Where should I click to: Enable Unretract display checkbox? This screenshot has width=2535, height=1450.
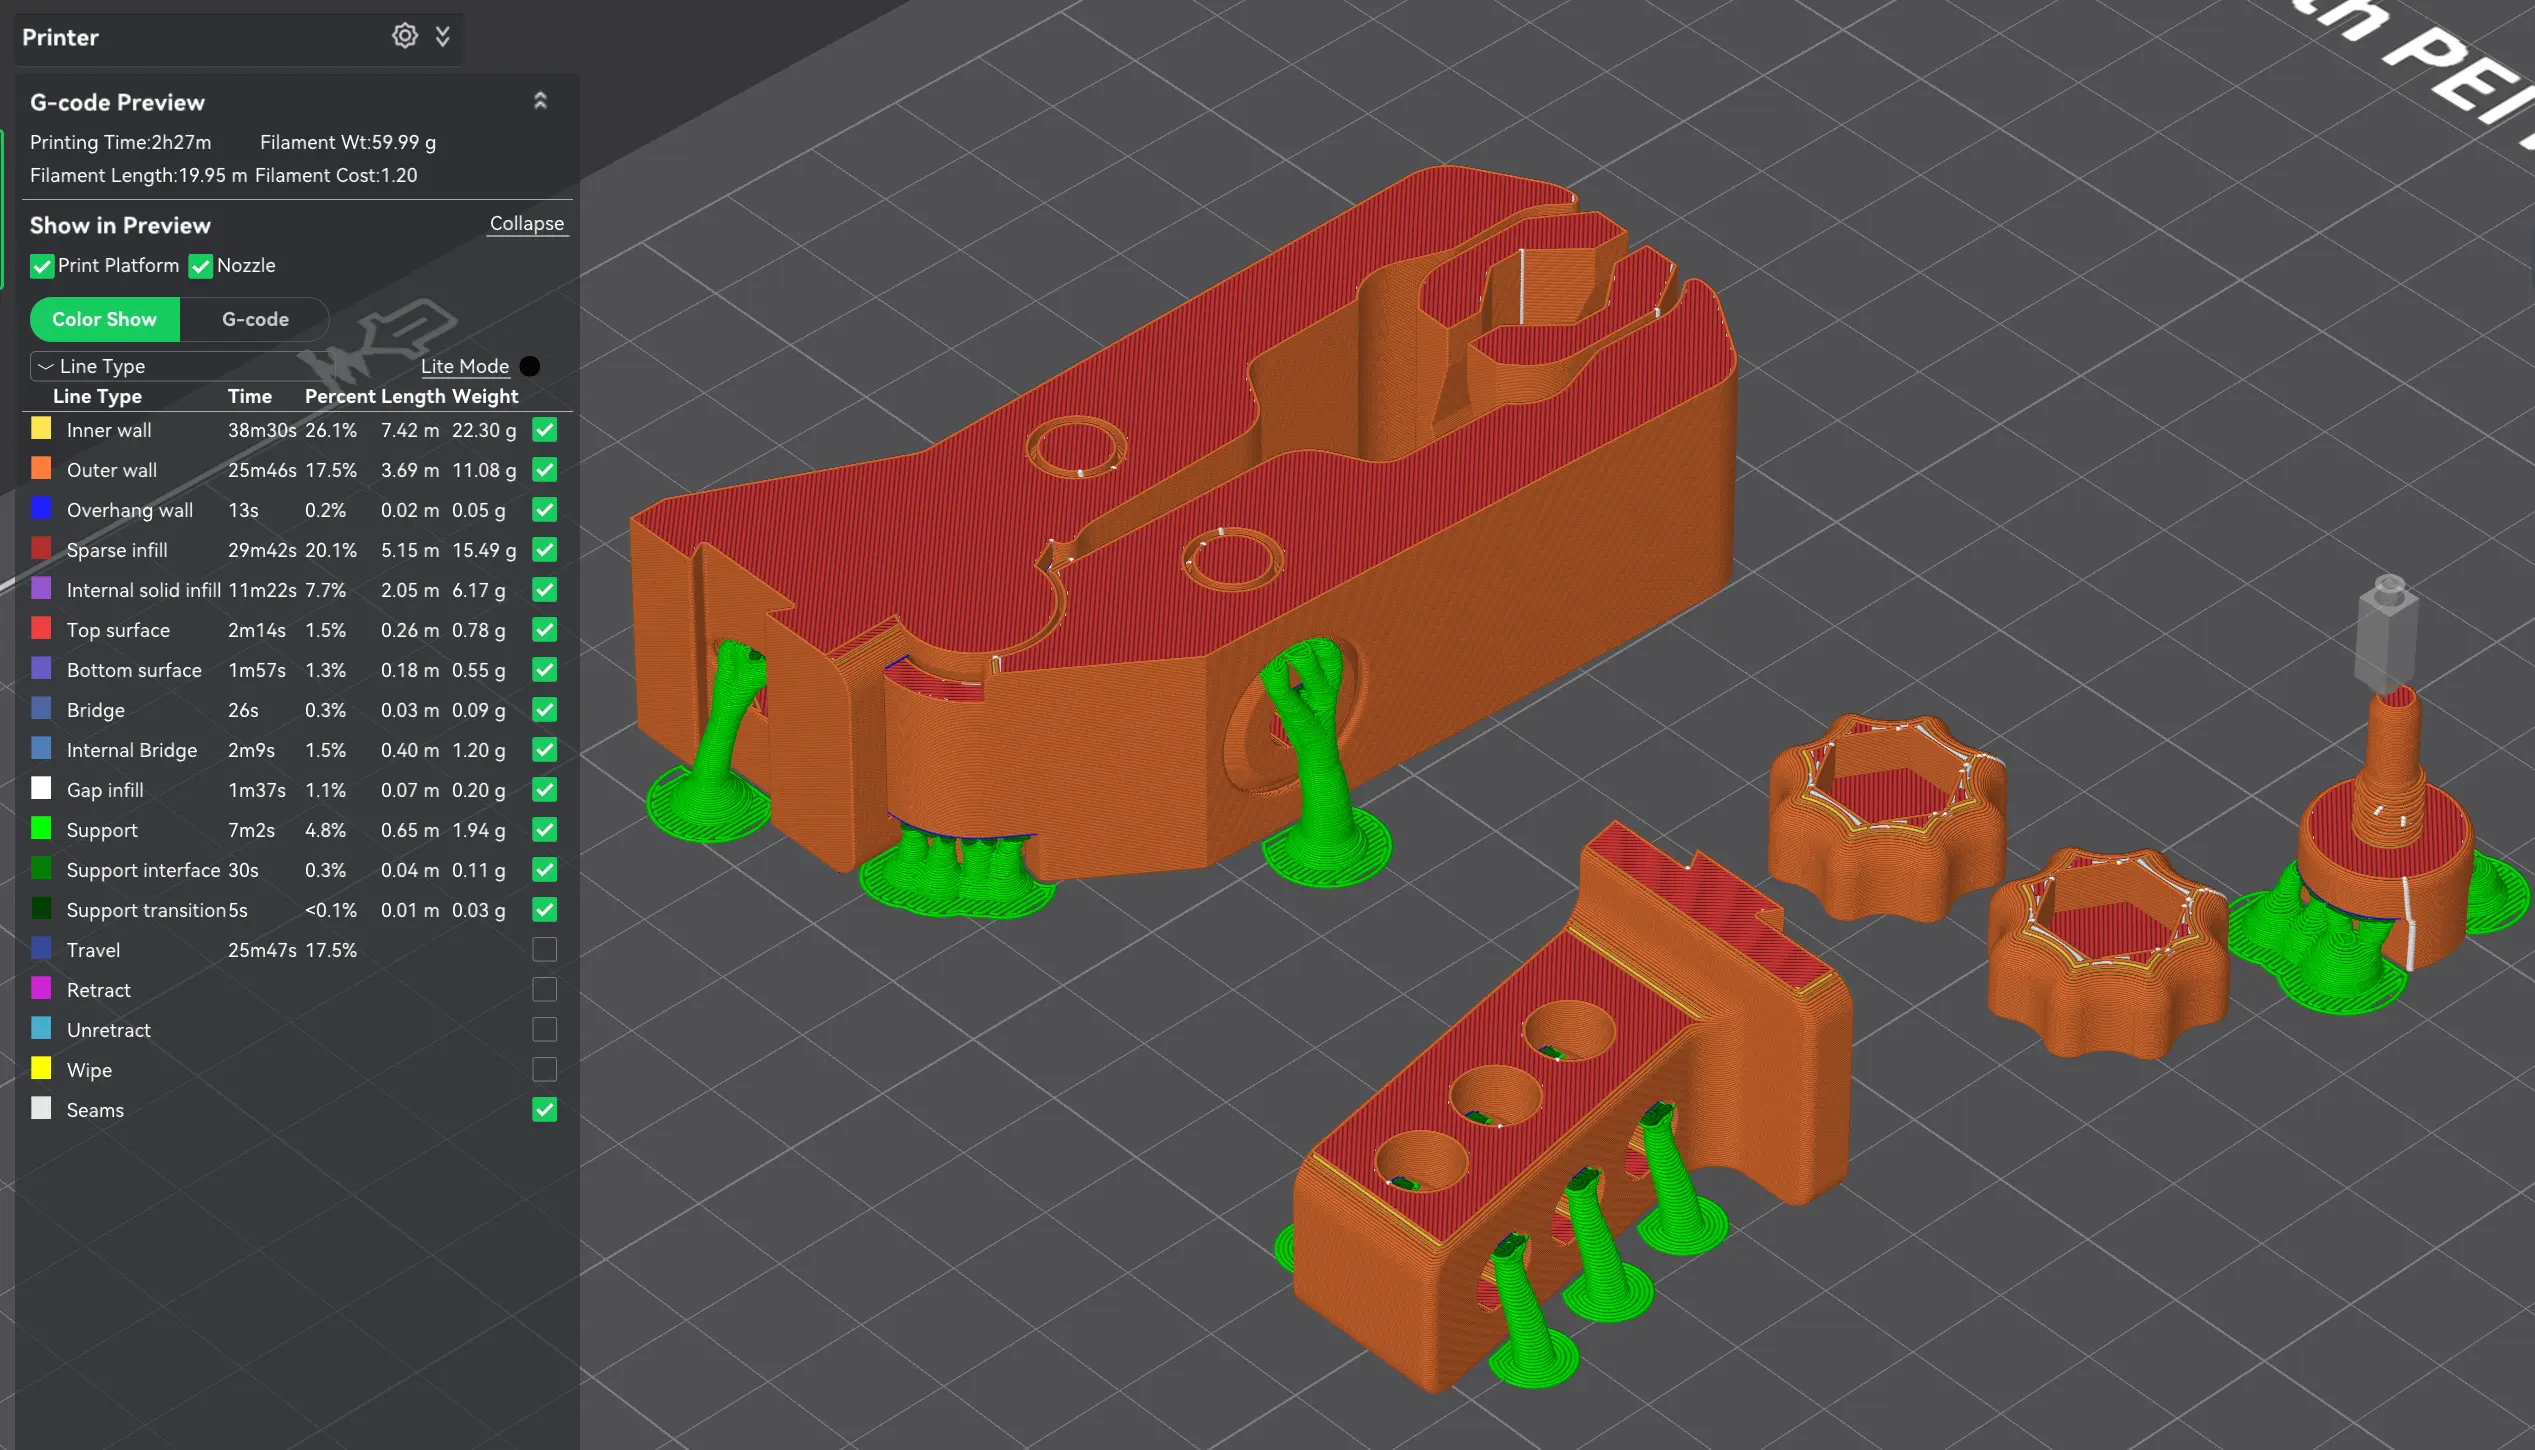(545, 1030)
